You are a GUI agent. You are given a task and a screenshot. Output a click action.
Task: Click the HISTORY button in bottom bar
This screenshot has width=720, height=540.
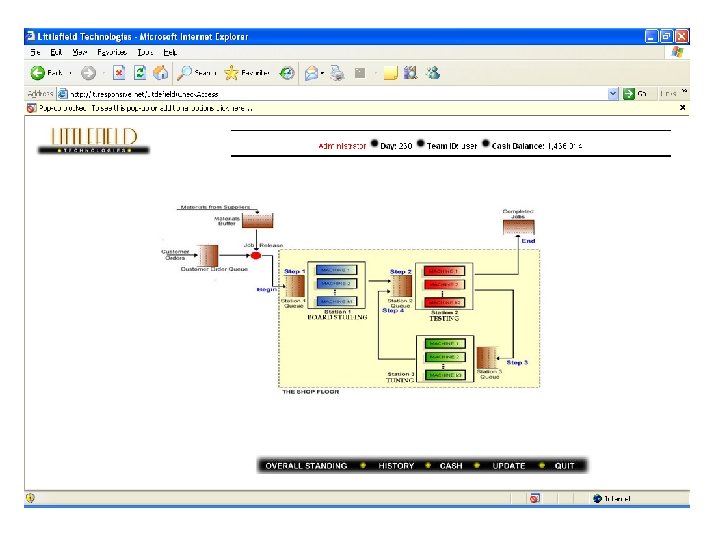396,466
